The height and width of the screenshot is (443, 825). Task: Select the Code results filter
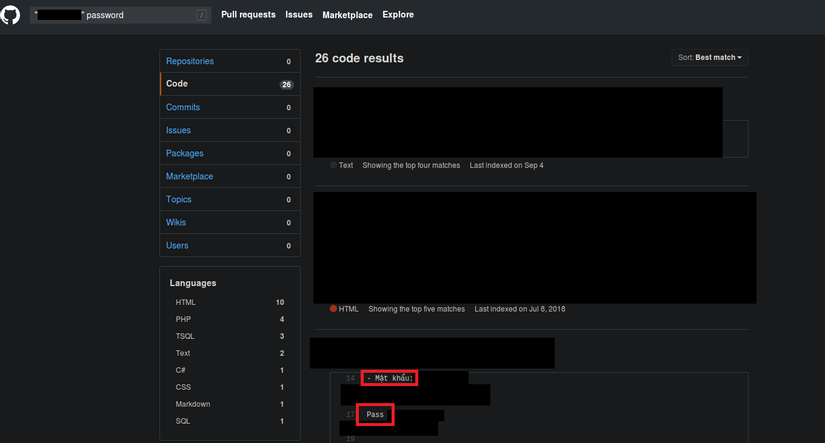(x=230, y=84)
